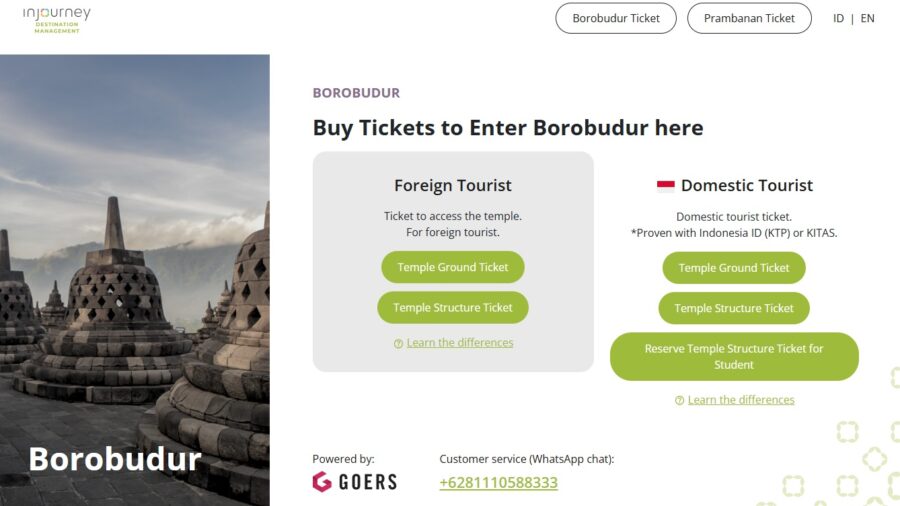Screen dimensions: 900x506
Task: Switch language to EN
Action: (867, 18)
